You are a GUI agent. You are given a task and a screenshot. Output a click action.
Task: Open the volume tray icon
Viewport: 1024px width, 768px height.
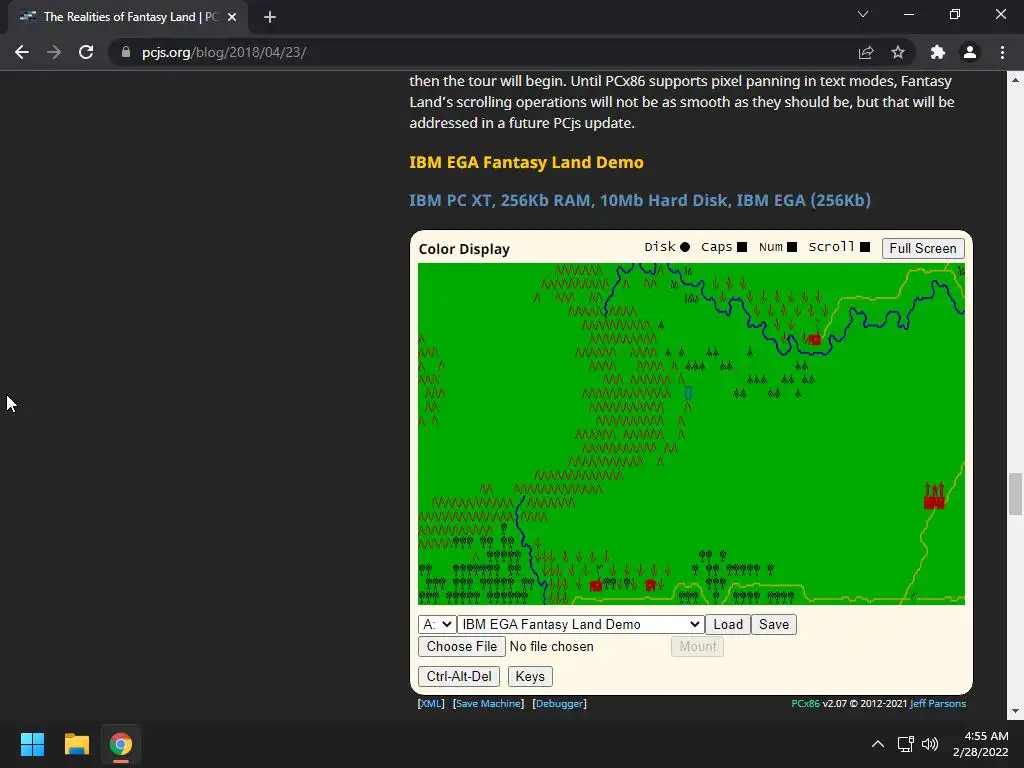(x=929, y=744)
